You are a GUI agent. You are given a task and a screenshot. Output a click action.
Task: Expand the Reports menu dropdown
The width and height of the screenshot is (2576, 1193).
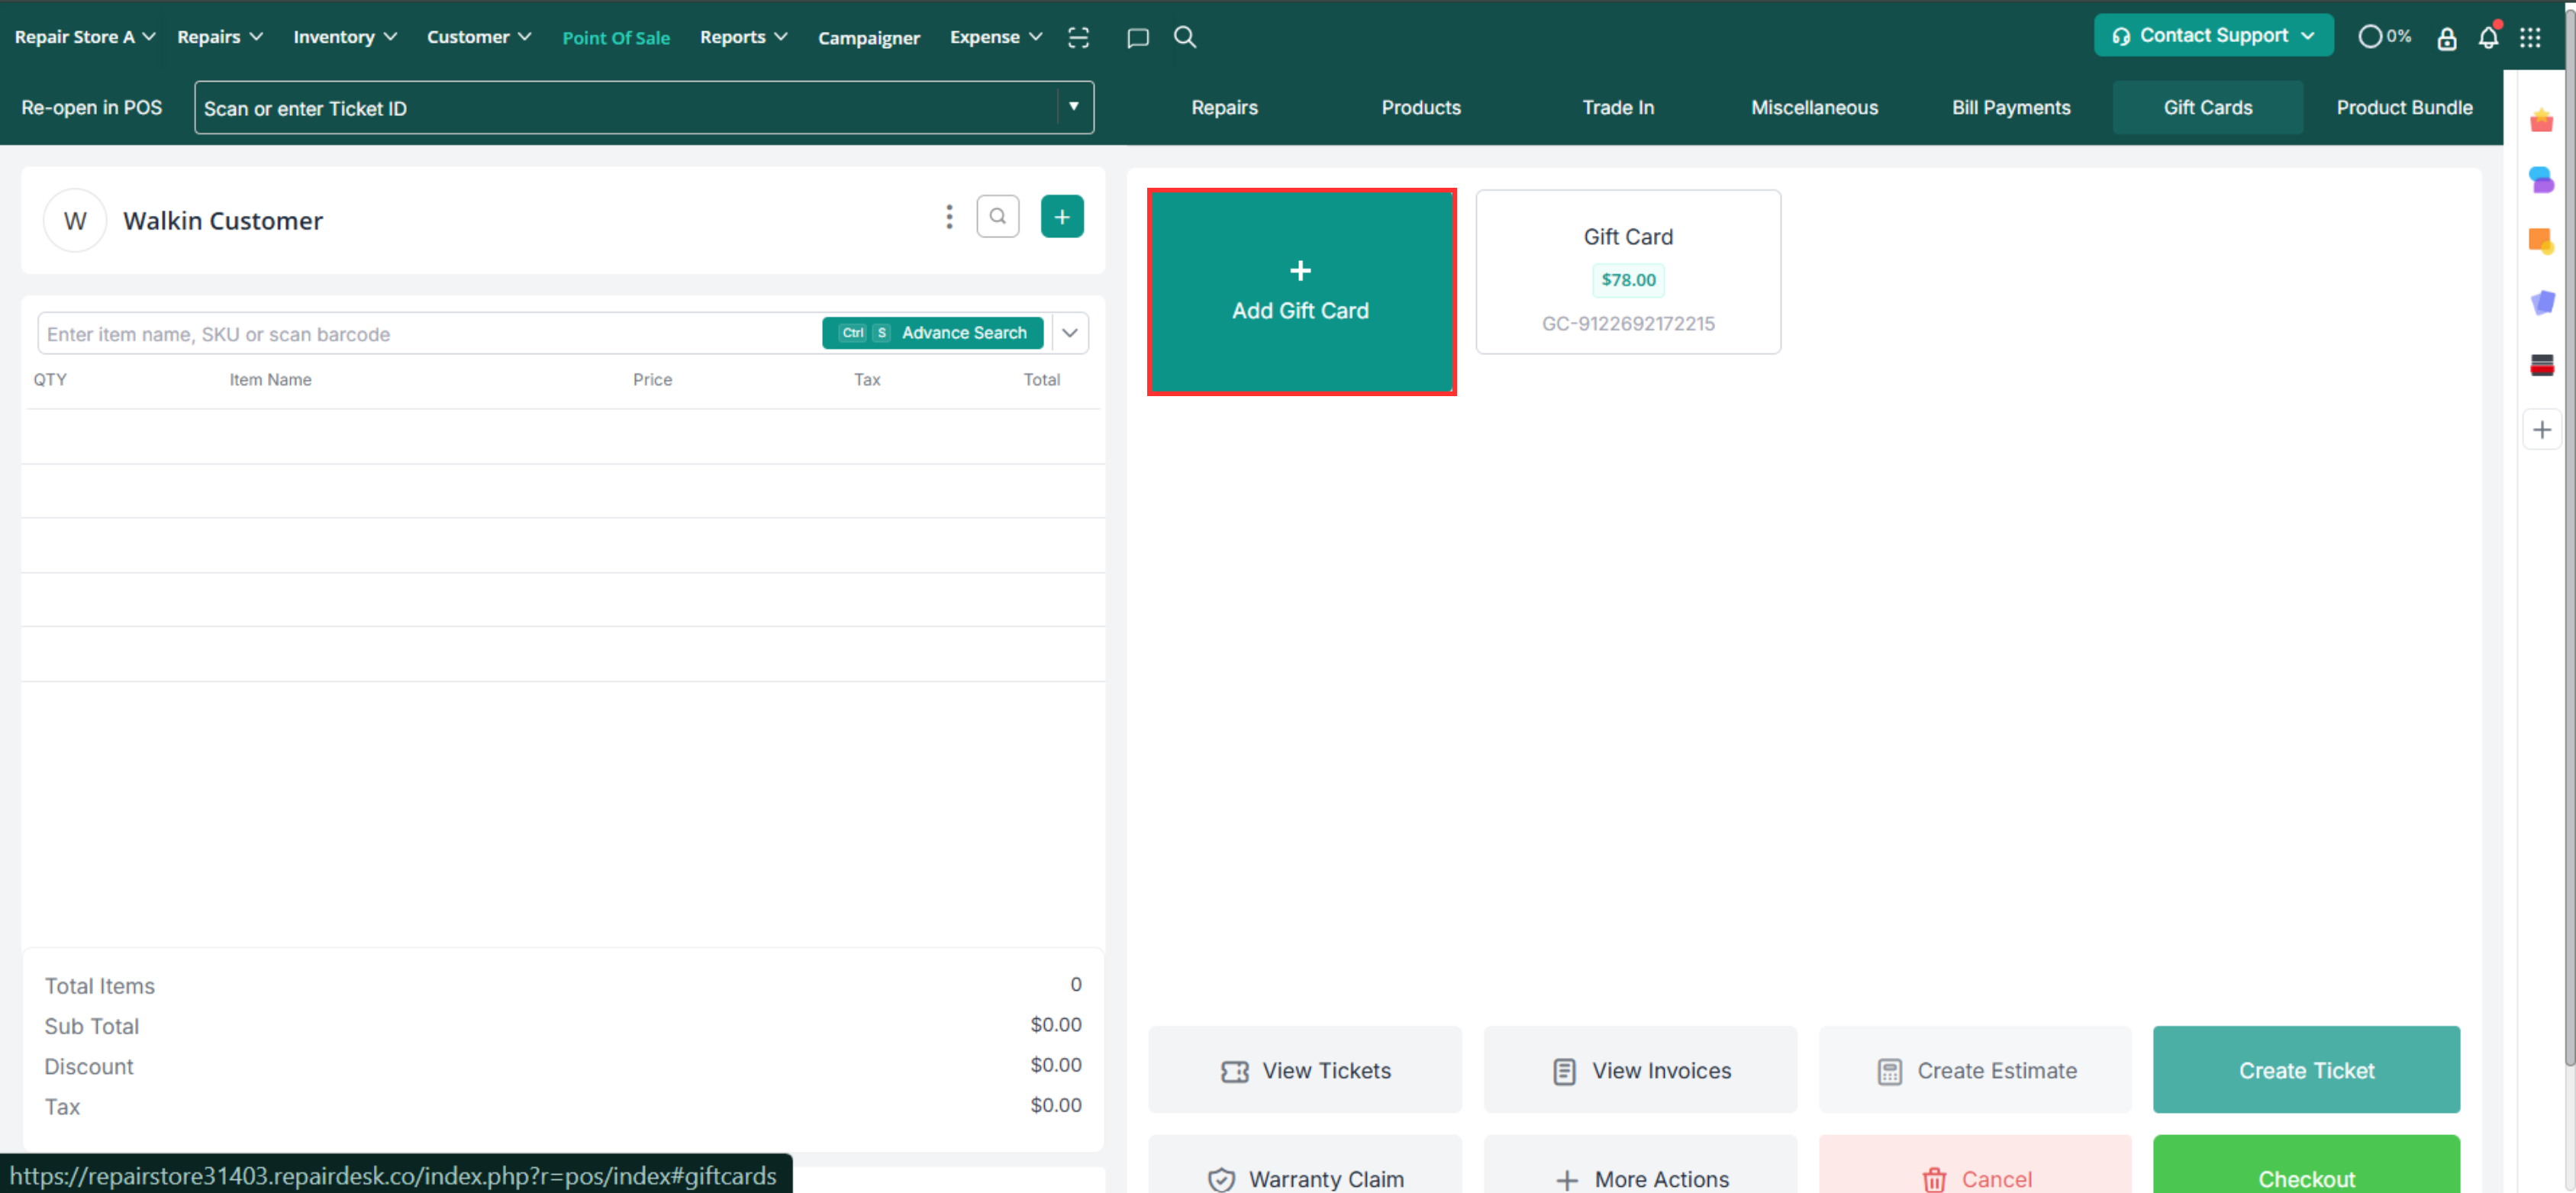click(743, 37)
